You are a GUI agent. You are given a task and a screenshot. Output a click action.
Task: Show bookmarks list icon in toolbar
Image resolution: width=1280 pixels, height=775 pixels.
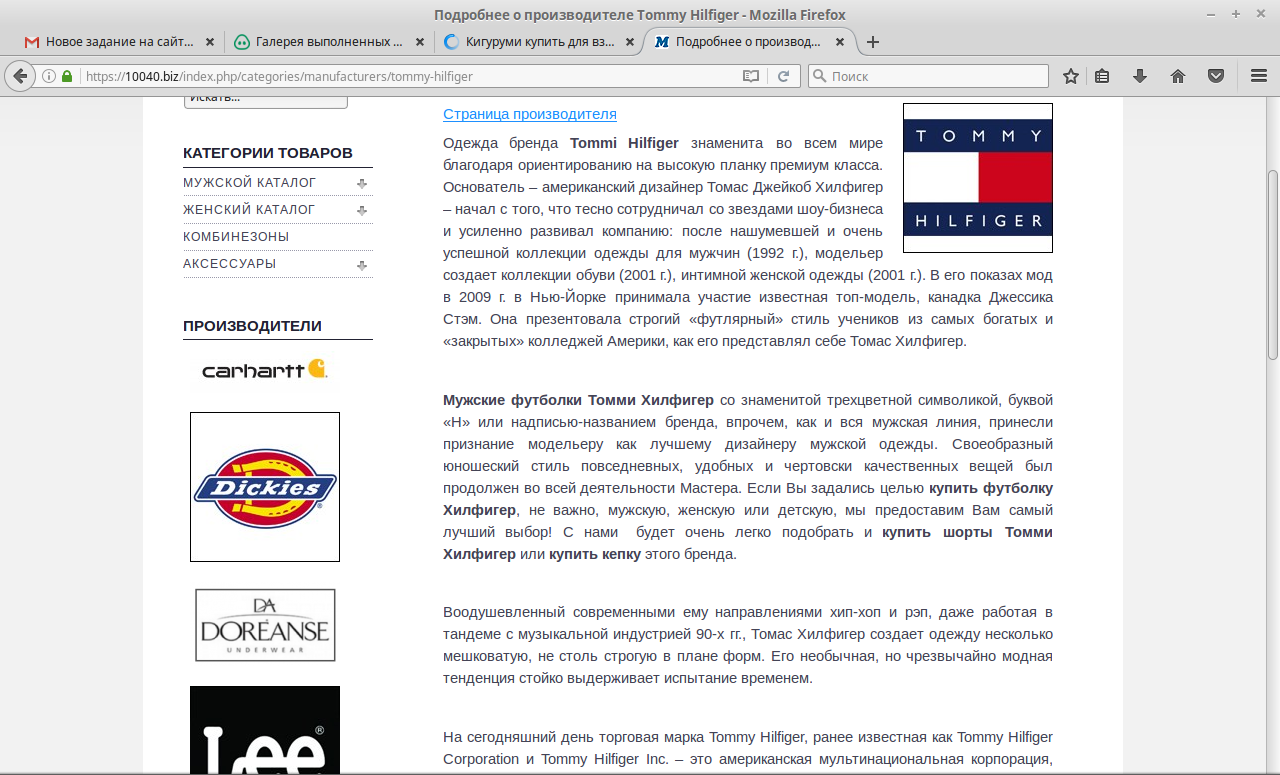tap(1102, 76)
